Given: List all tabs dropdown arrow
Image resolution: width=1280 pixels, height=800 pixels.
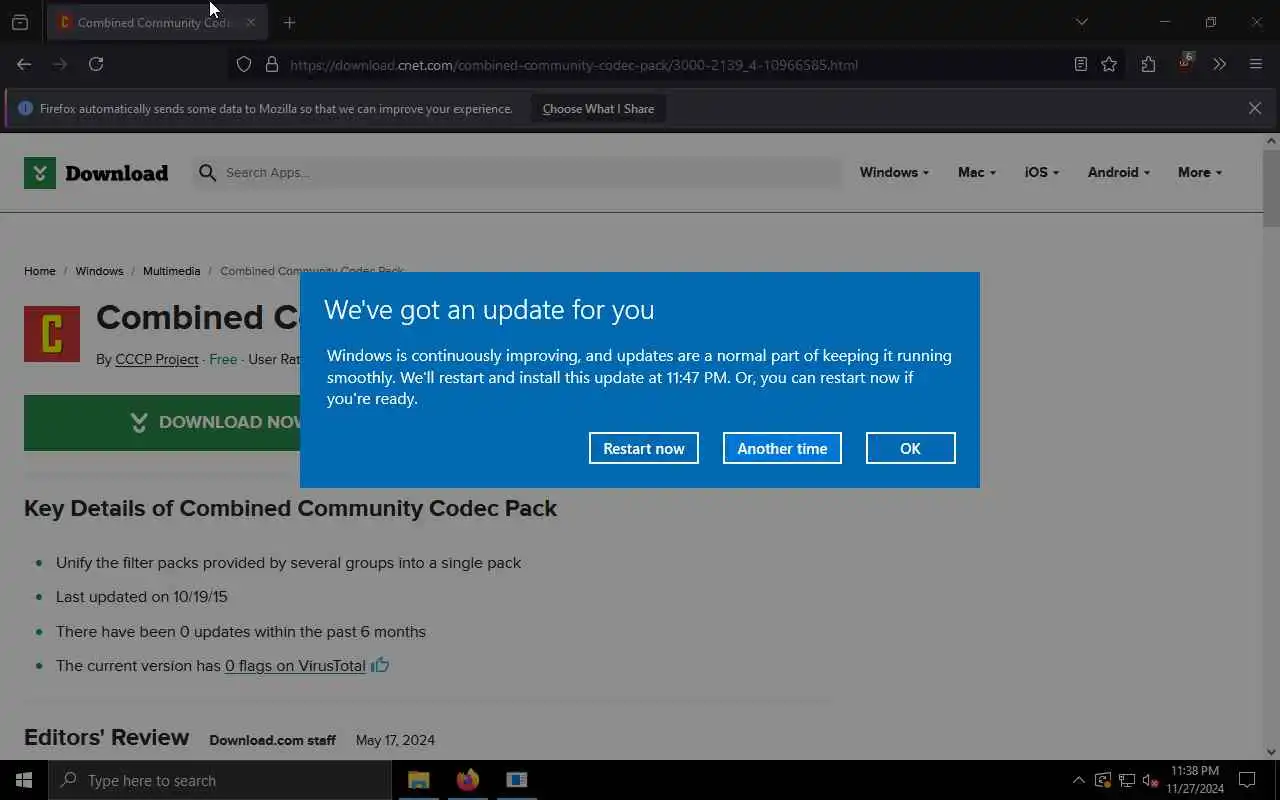Looking at the screenshot, I should [x=1081, y=22].
